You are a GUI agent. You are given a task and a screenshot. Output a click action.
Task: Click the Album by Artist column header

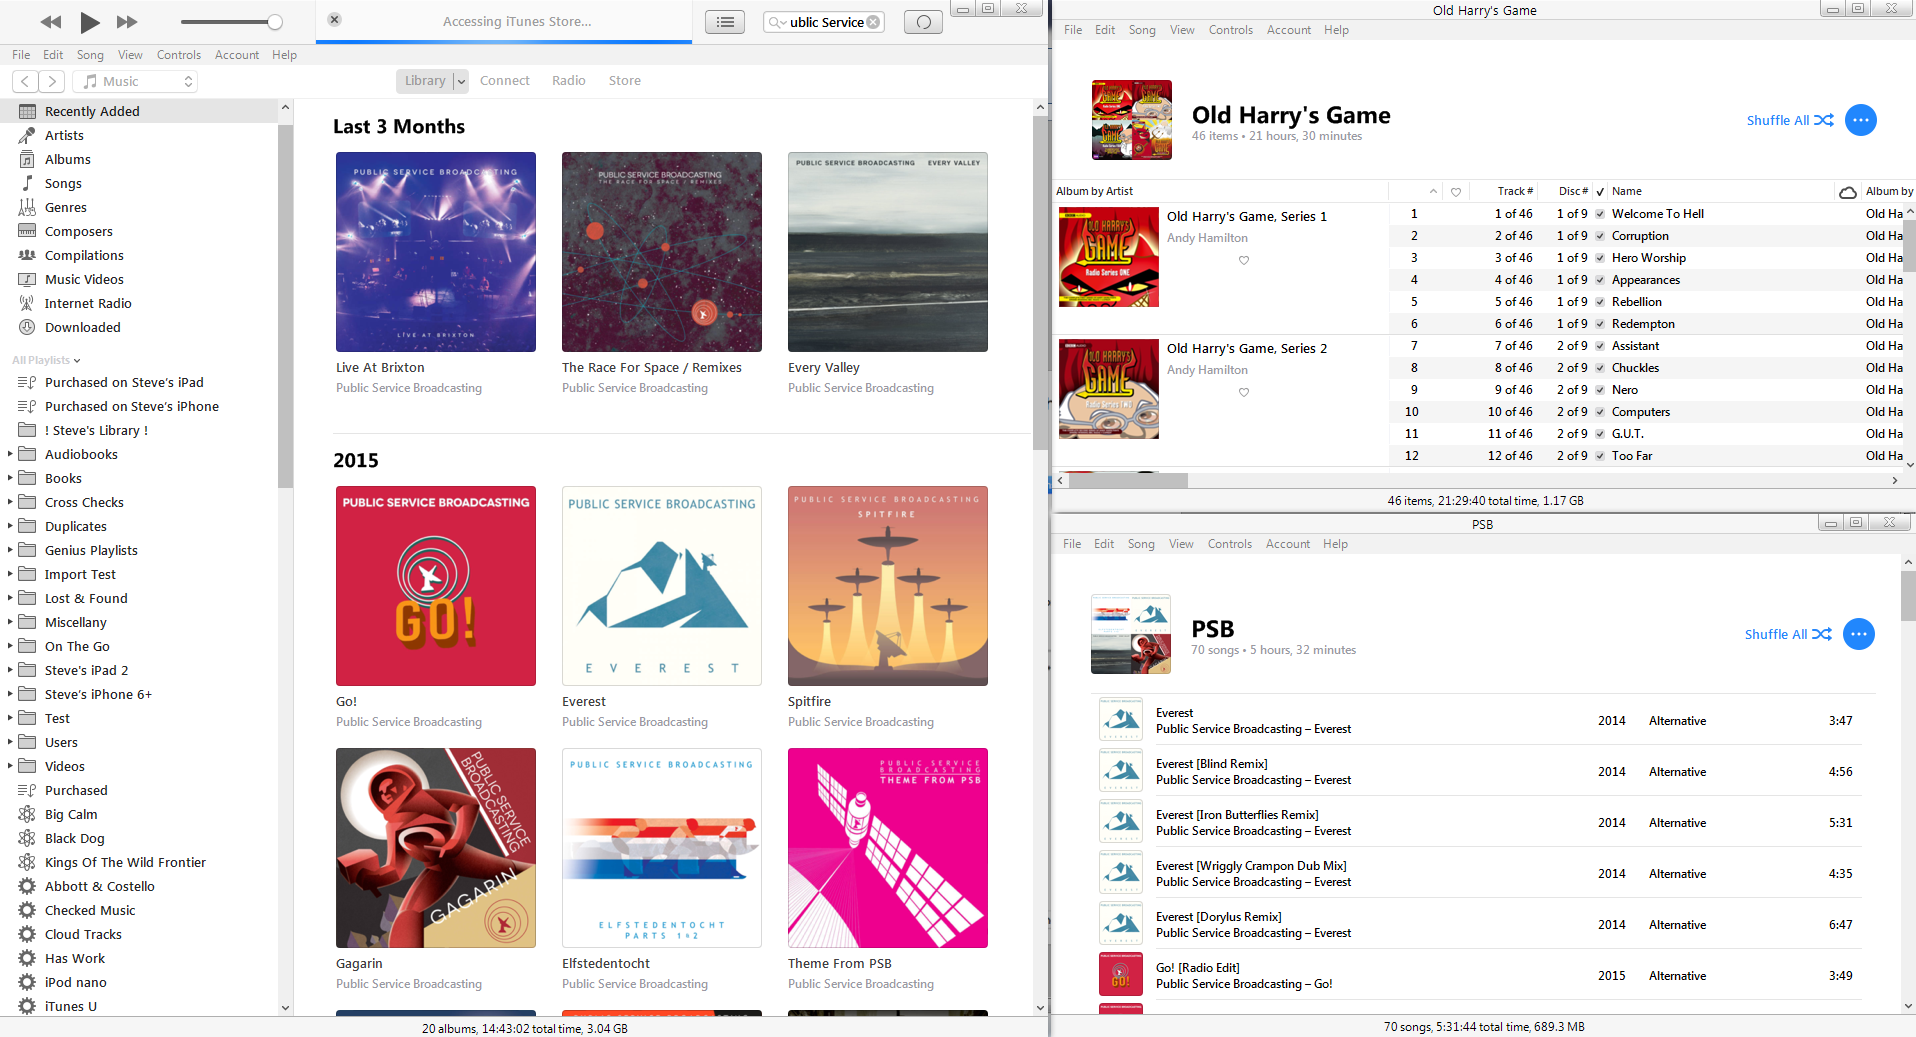coord(1220,191)
